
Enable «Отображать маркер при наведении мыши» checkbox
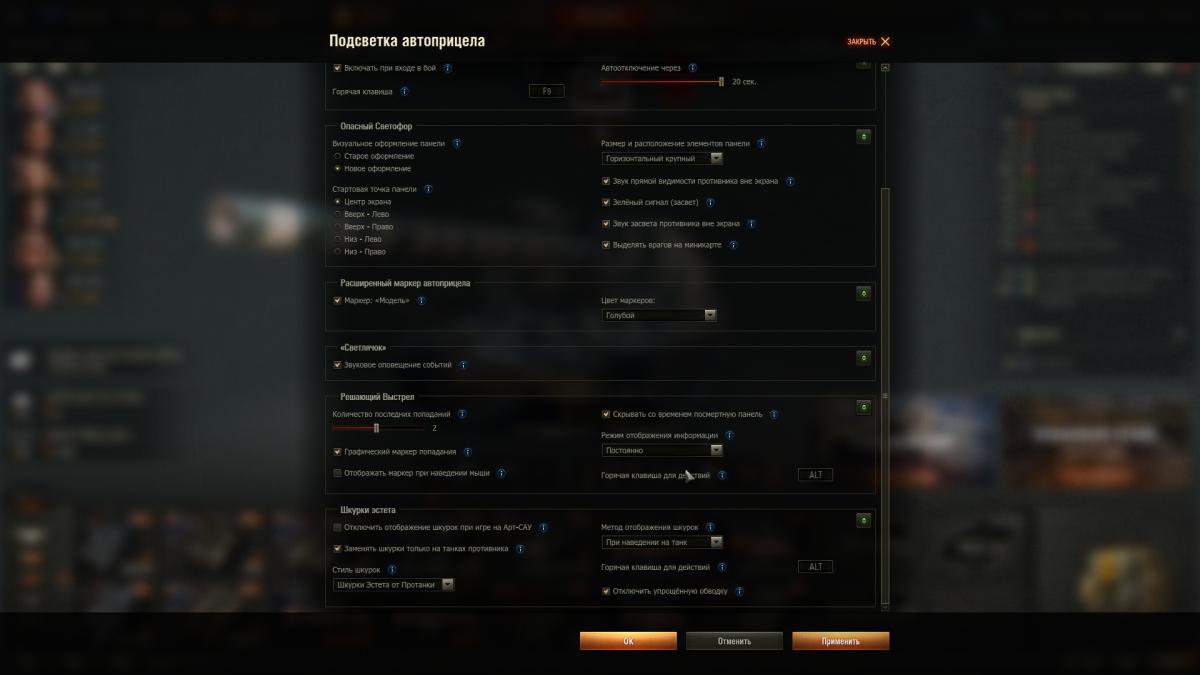[337, 473]
